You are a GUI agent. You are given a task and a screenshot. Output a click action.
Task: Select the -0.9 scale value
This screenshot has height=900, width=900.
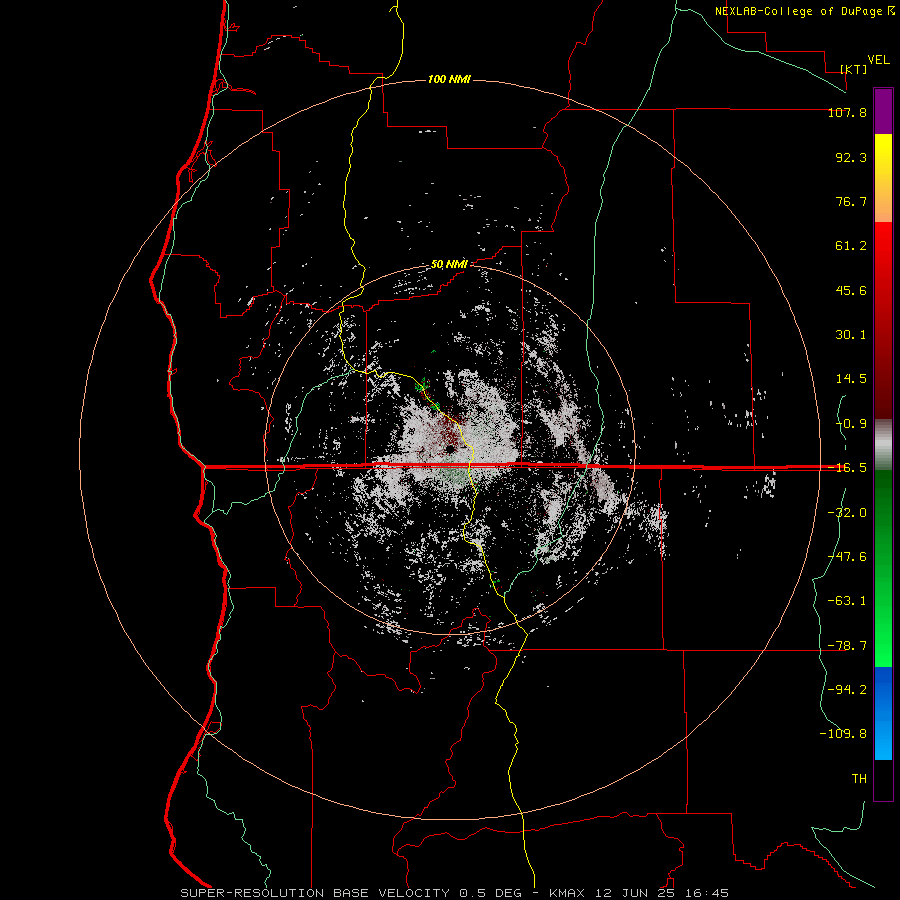pyautogui.click(x=851, y=424)
